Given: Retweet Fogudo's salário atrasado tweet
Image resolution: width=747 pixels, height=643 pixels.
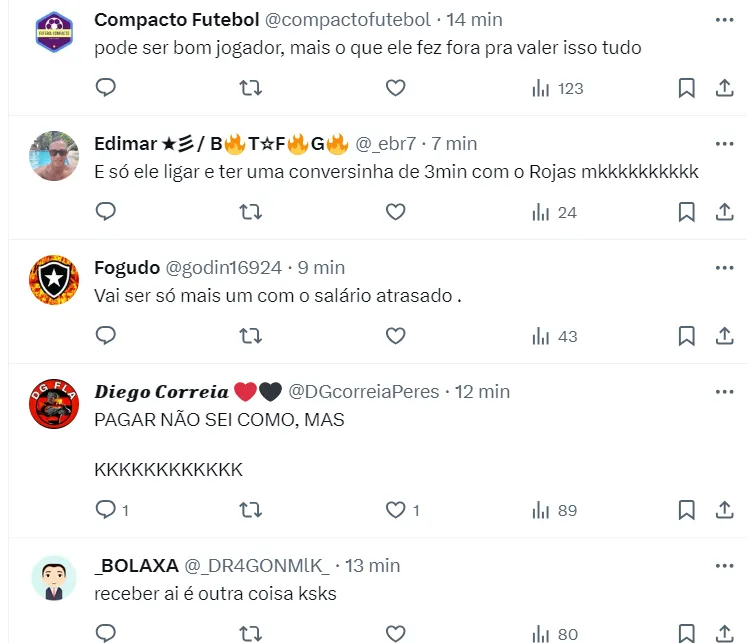Looking at the screenshot, I should 252,336.
